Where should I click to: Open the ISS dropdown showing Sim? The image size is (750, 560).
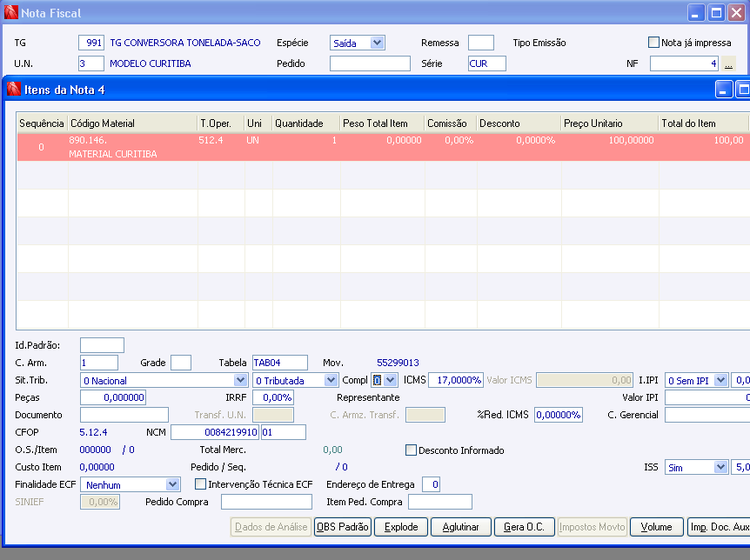(x=721, y=467)
